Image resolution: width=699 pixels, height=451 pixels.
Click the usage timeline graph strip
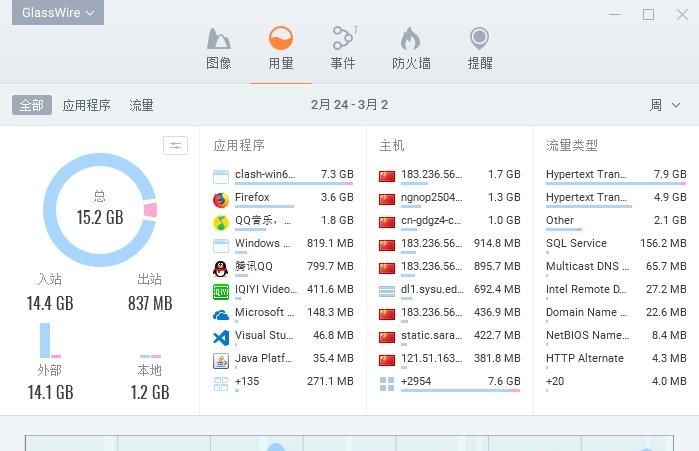pos(350,443)
